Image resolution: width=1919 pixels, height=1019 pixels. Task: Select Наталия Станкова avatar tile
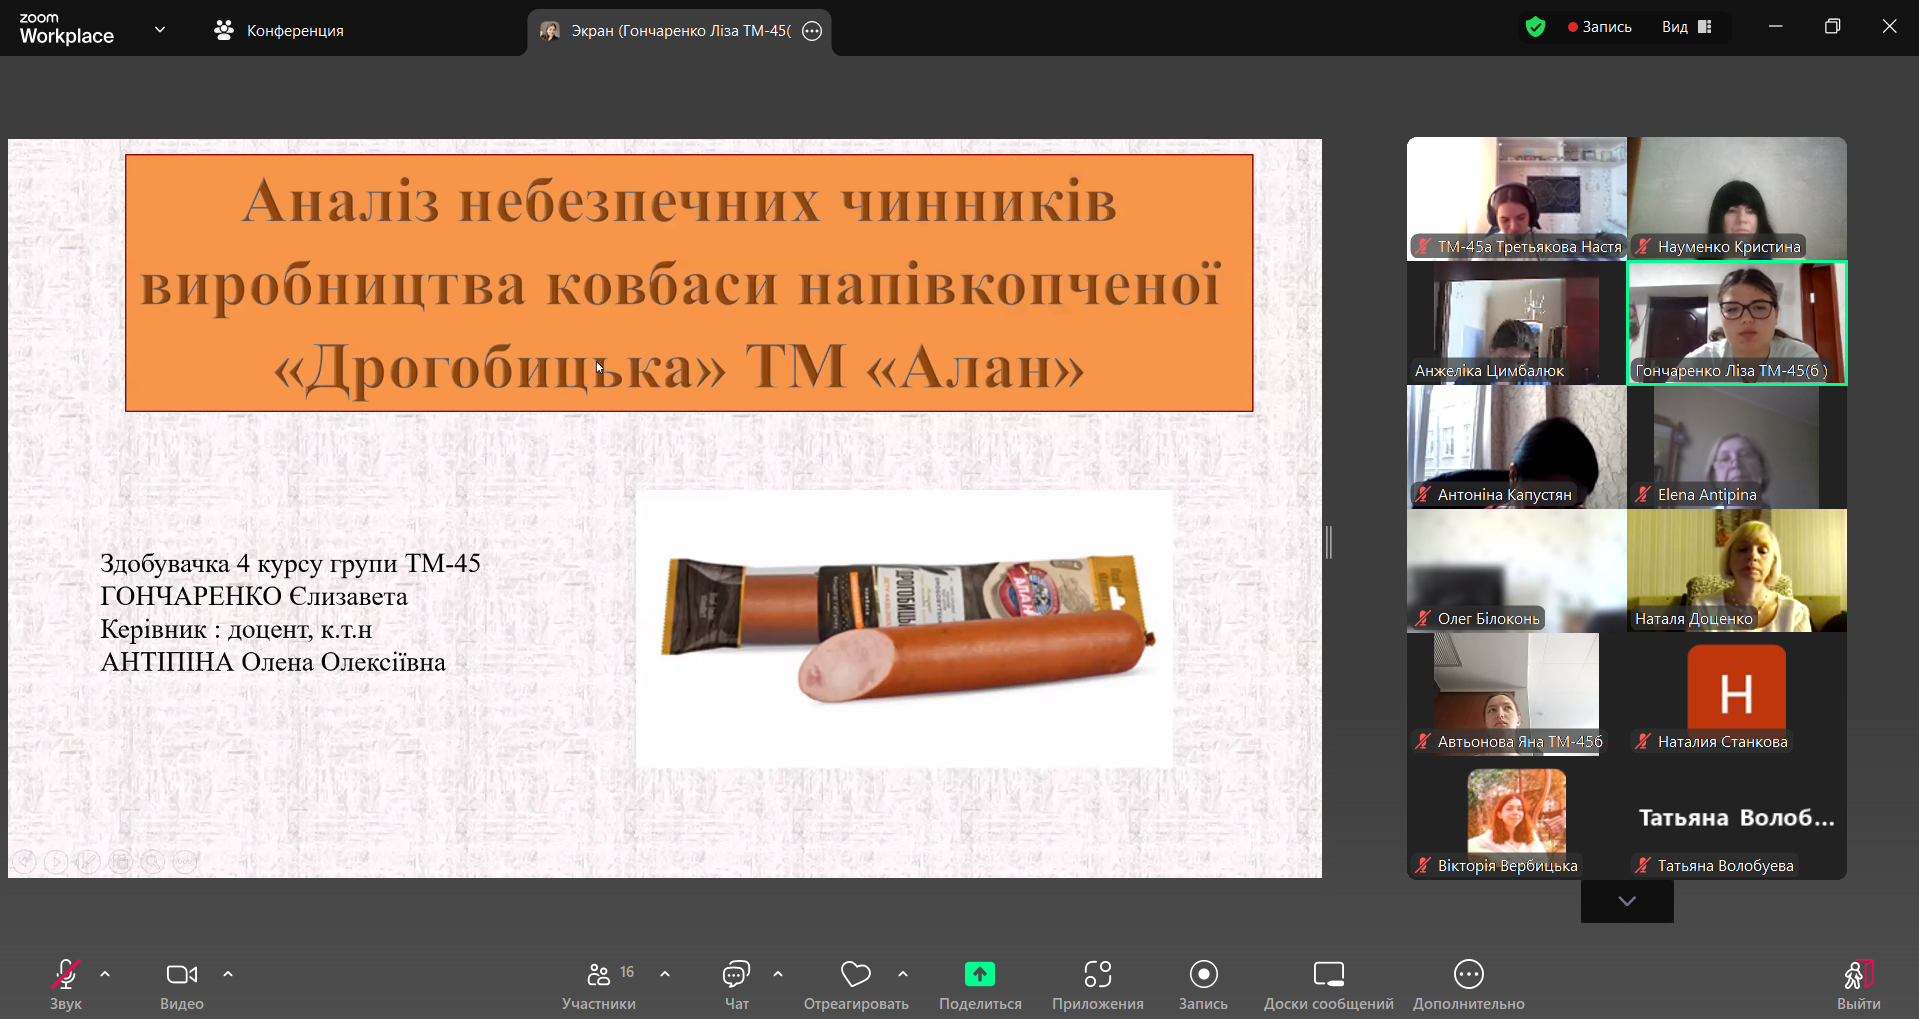coord(1737,694)
